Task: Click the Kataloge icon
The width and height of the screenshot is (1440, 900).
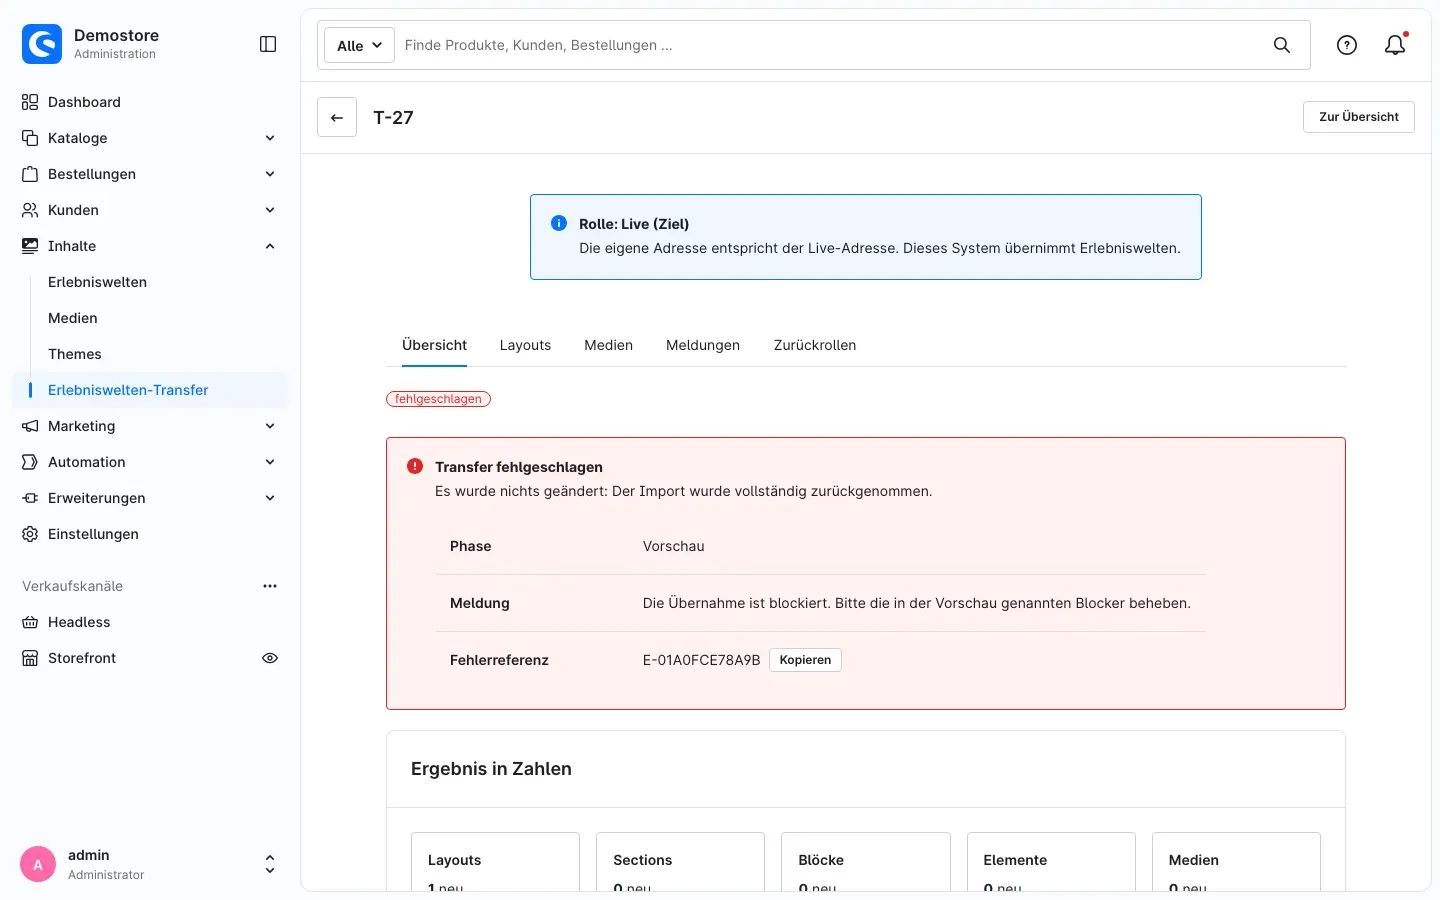Action: click(x=30, y=138)
